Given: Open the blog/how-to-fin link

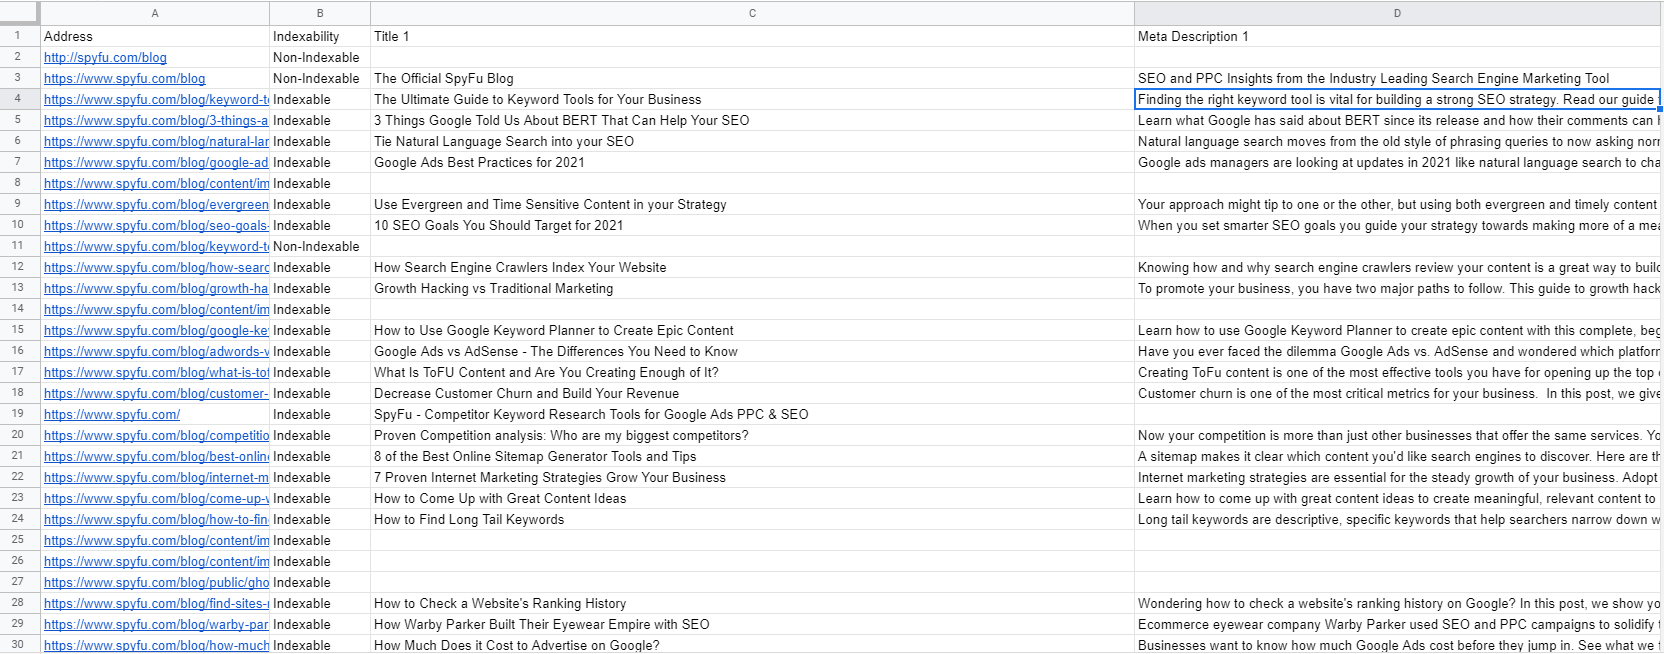Looking at the screenshot, I should point(156,520).
